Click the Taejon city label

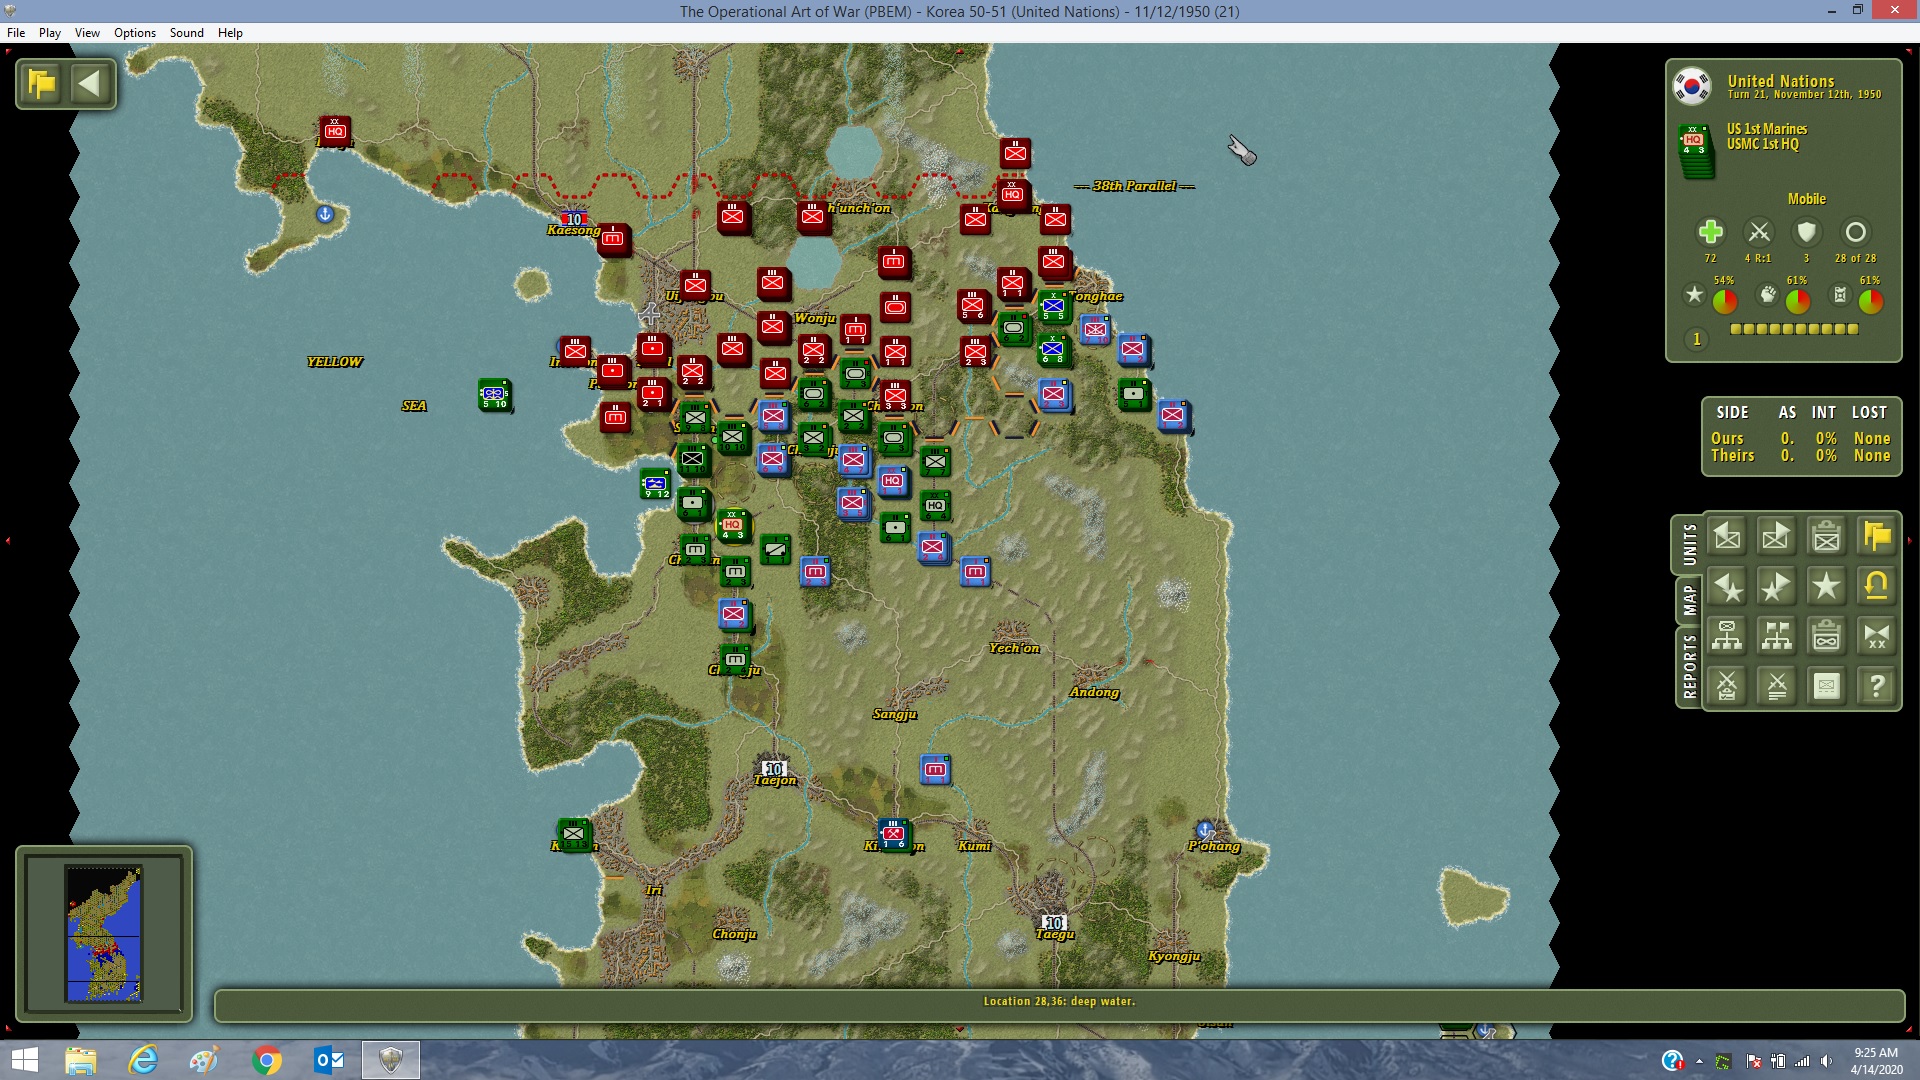tap(775, 780)
